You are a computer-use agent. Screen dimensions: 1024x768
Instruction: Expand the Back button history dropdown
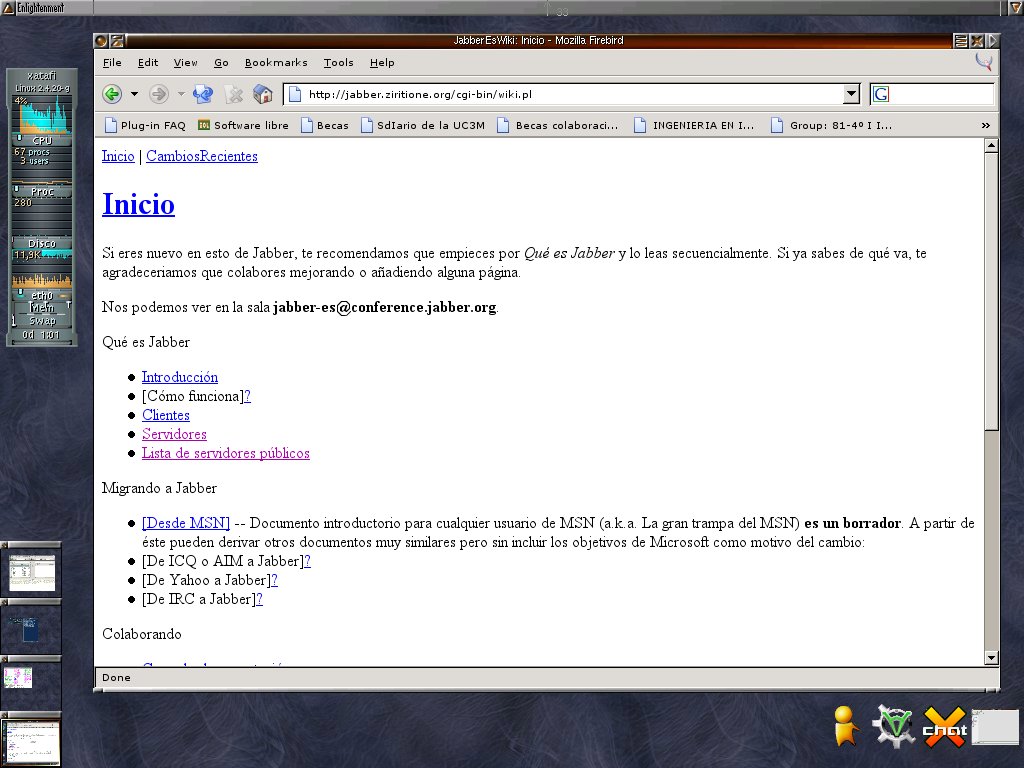134,95
